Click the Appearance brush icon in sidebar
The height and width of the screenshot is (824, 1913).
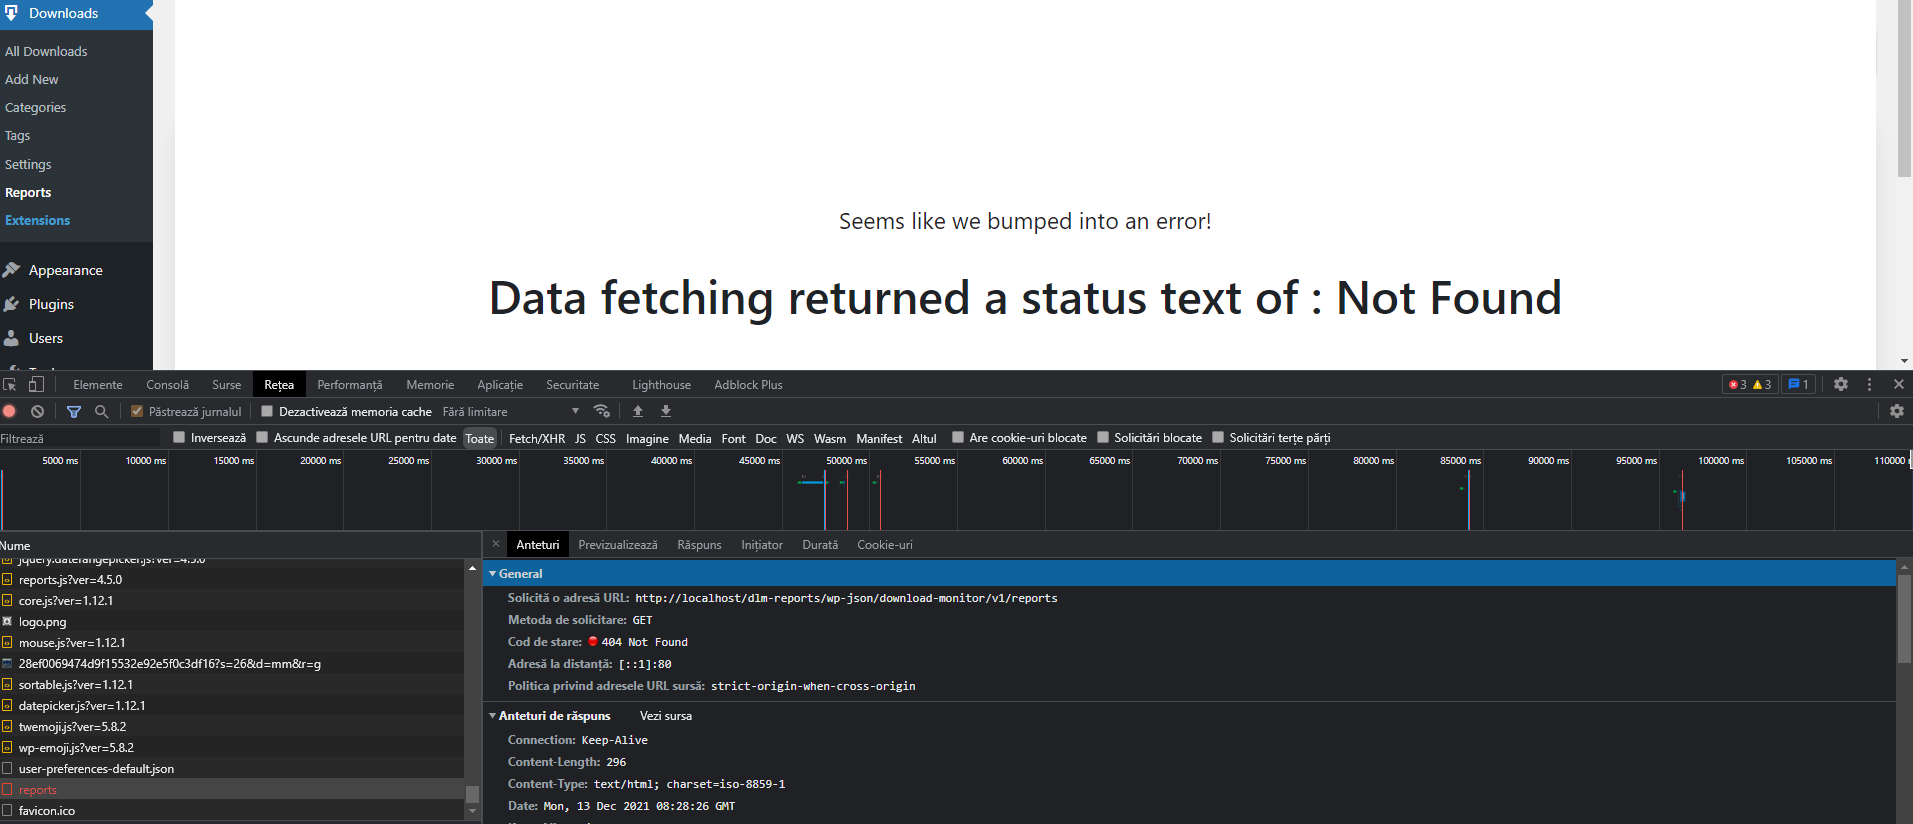12,270
